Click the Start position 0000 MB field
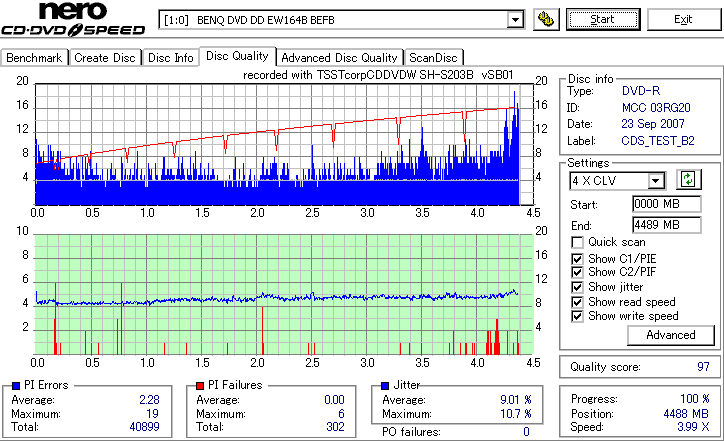The image size is (724, 441). (666, 204)
